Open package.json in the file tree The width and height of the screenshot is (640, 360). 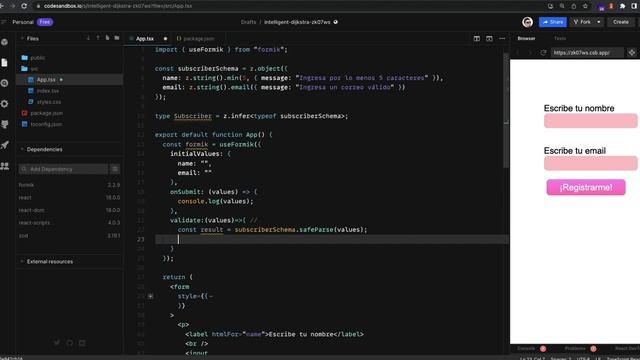(69, 113)
